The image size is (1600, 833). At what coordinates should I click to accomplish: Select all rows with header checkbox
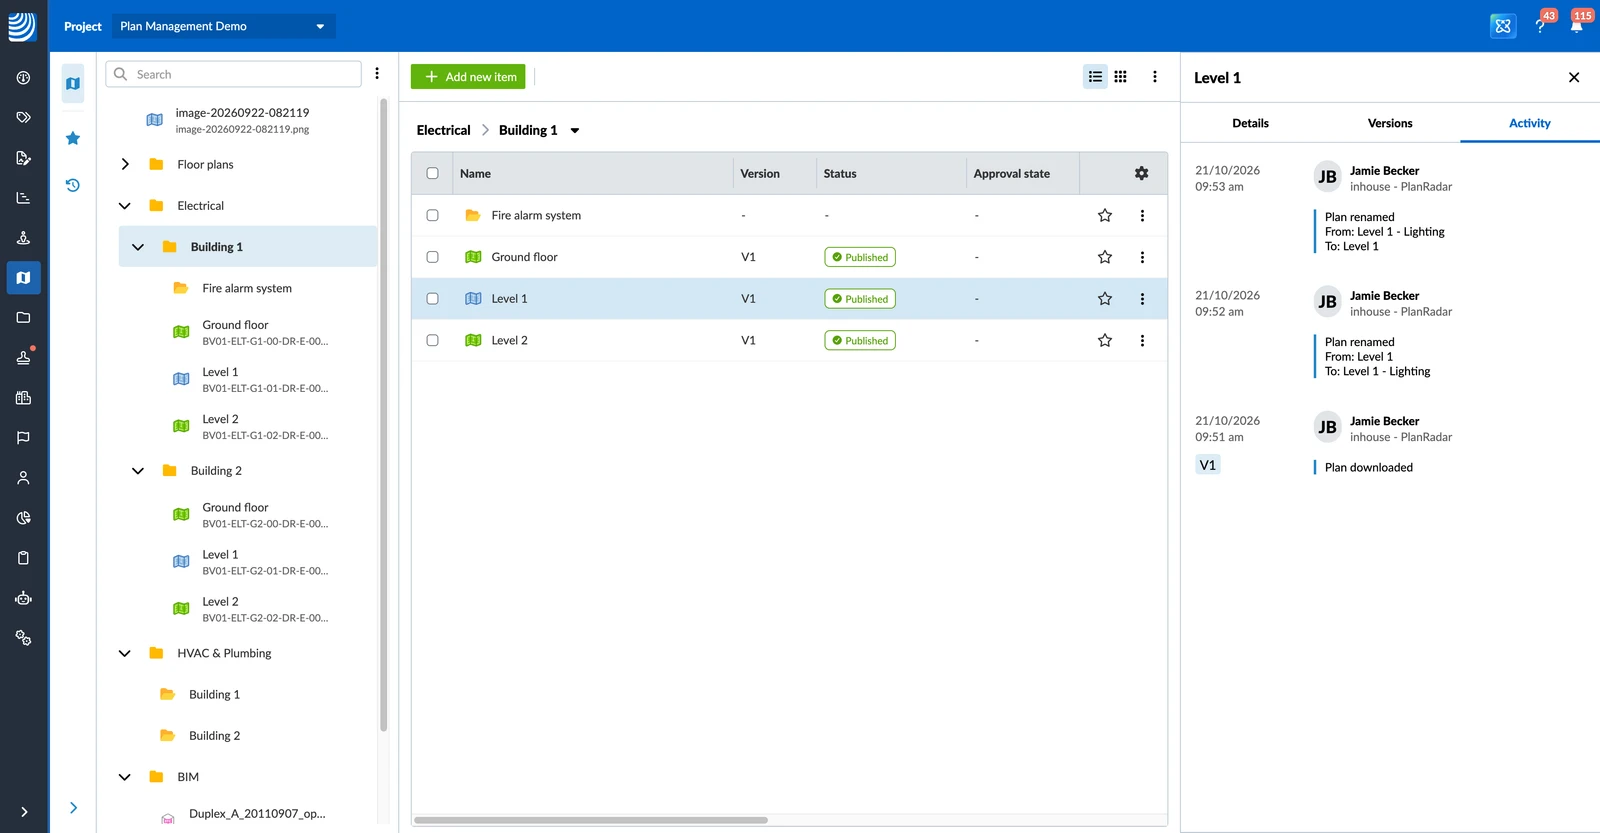tap(433, 174)
